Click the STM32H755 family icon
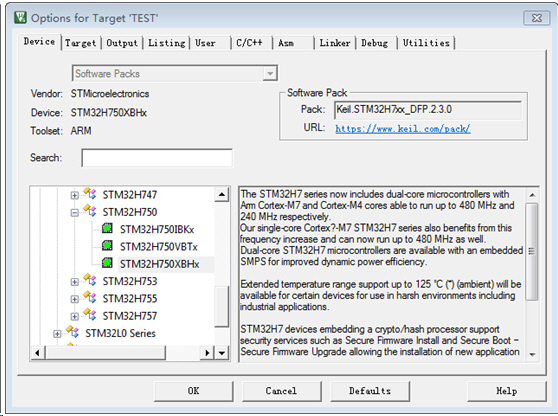Screen dimensions: 558x416 click(90, 297)
